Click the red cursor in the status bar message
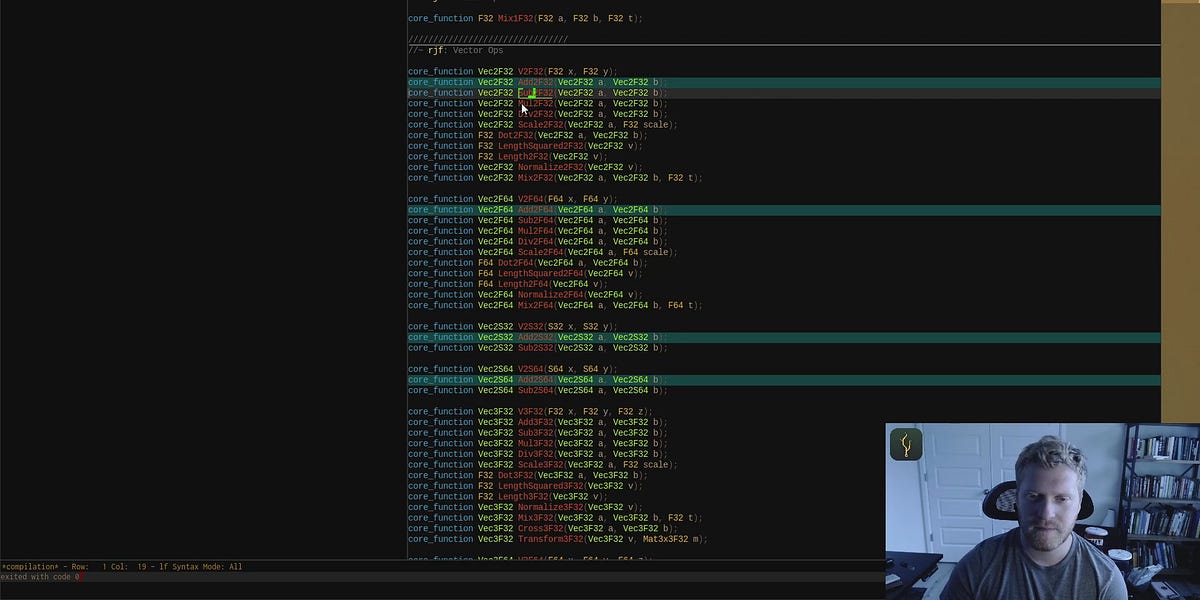Image resolution: width=1200 pixels, height=600 pixels. click(x=82, y=577)
